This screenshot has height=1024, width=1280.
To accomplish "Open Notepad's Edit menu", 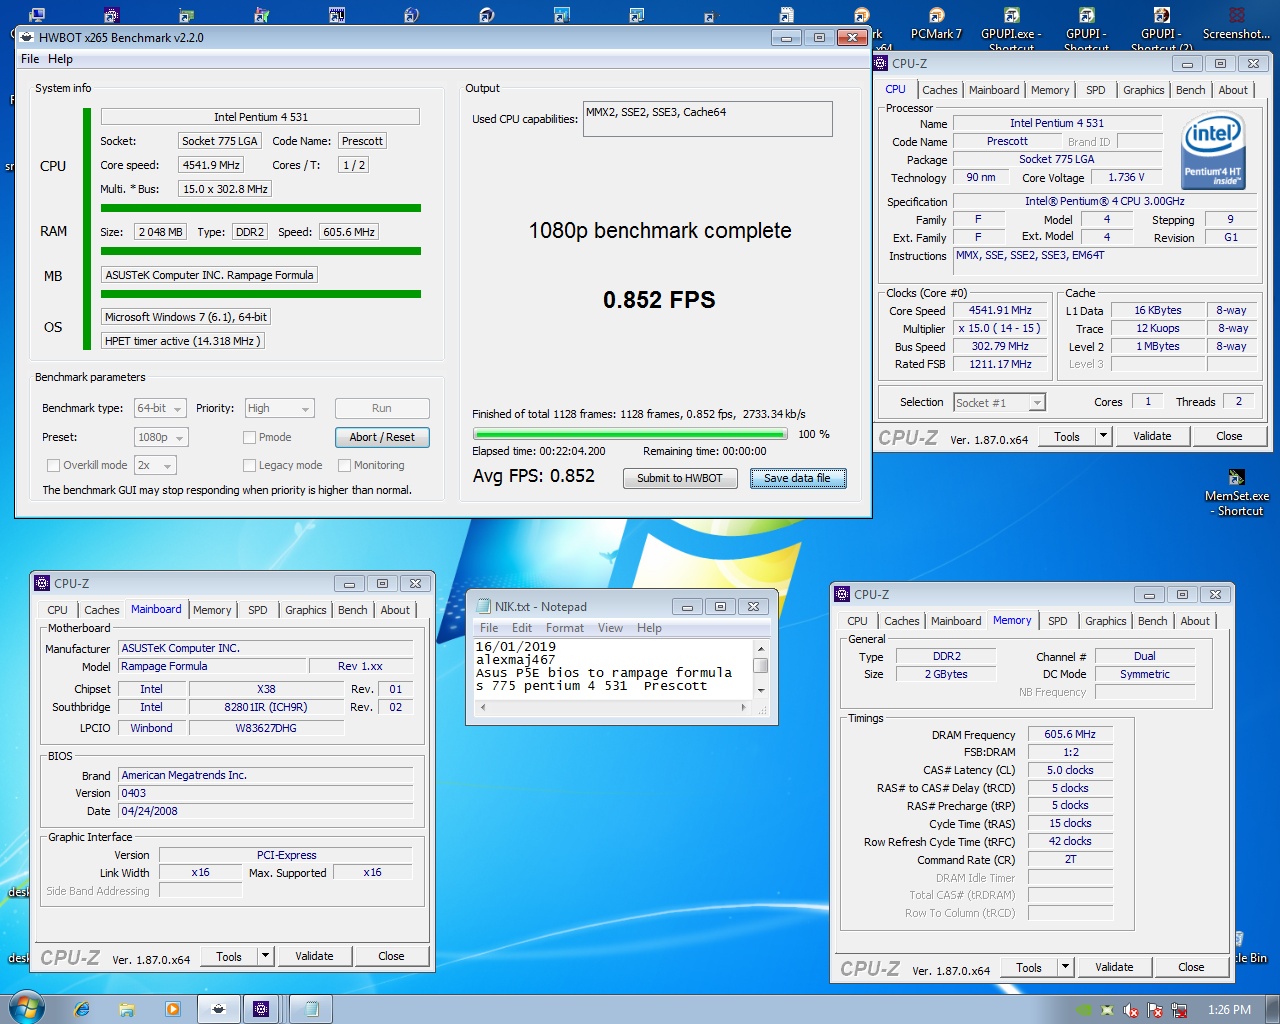I will click(x=522, y=628).
